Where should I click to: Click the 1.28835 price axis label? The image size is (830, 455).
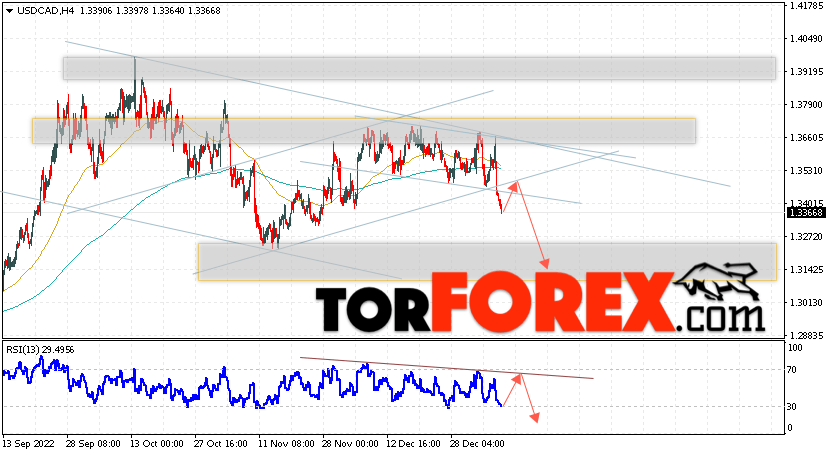pos(806,335)
